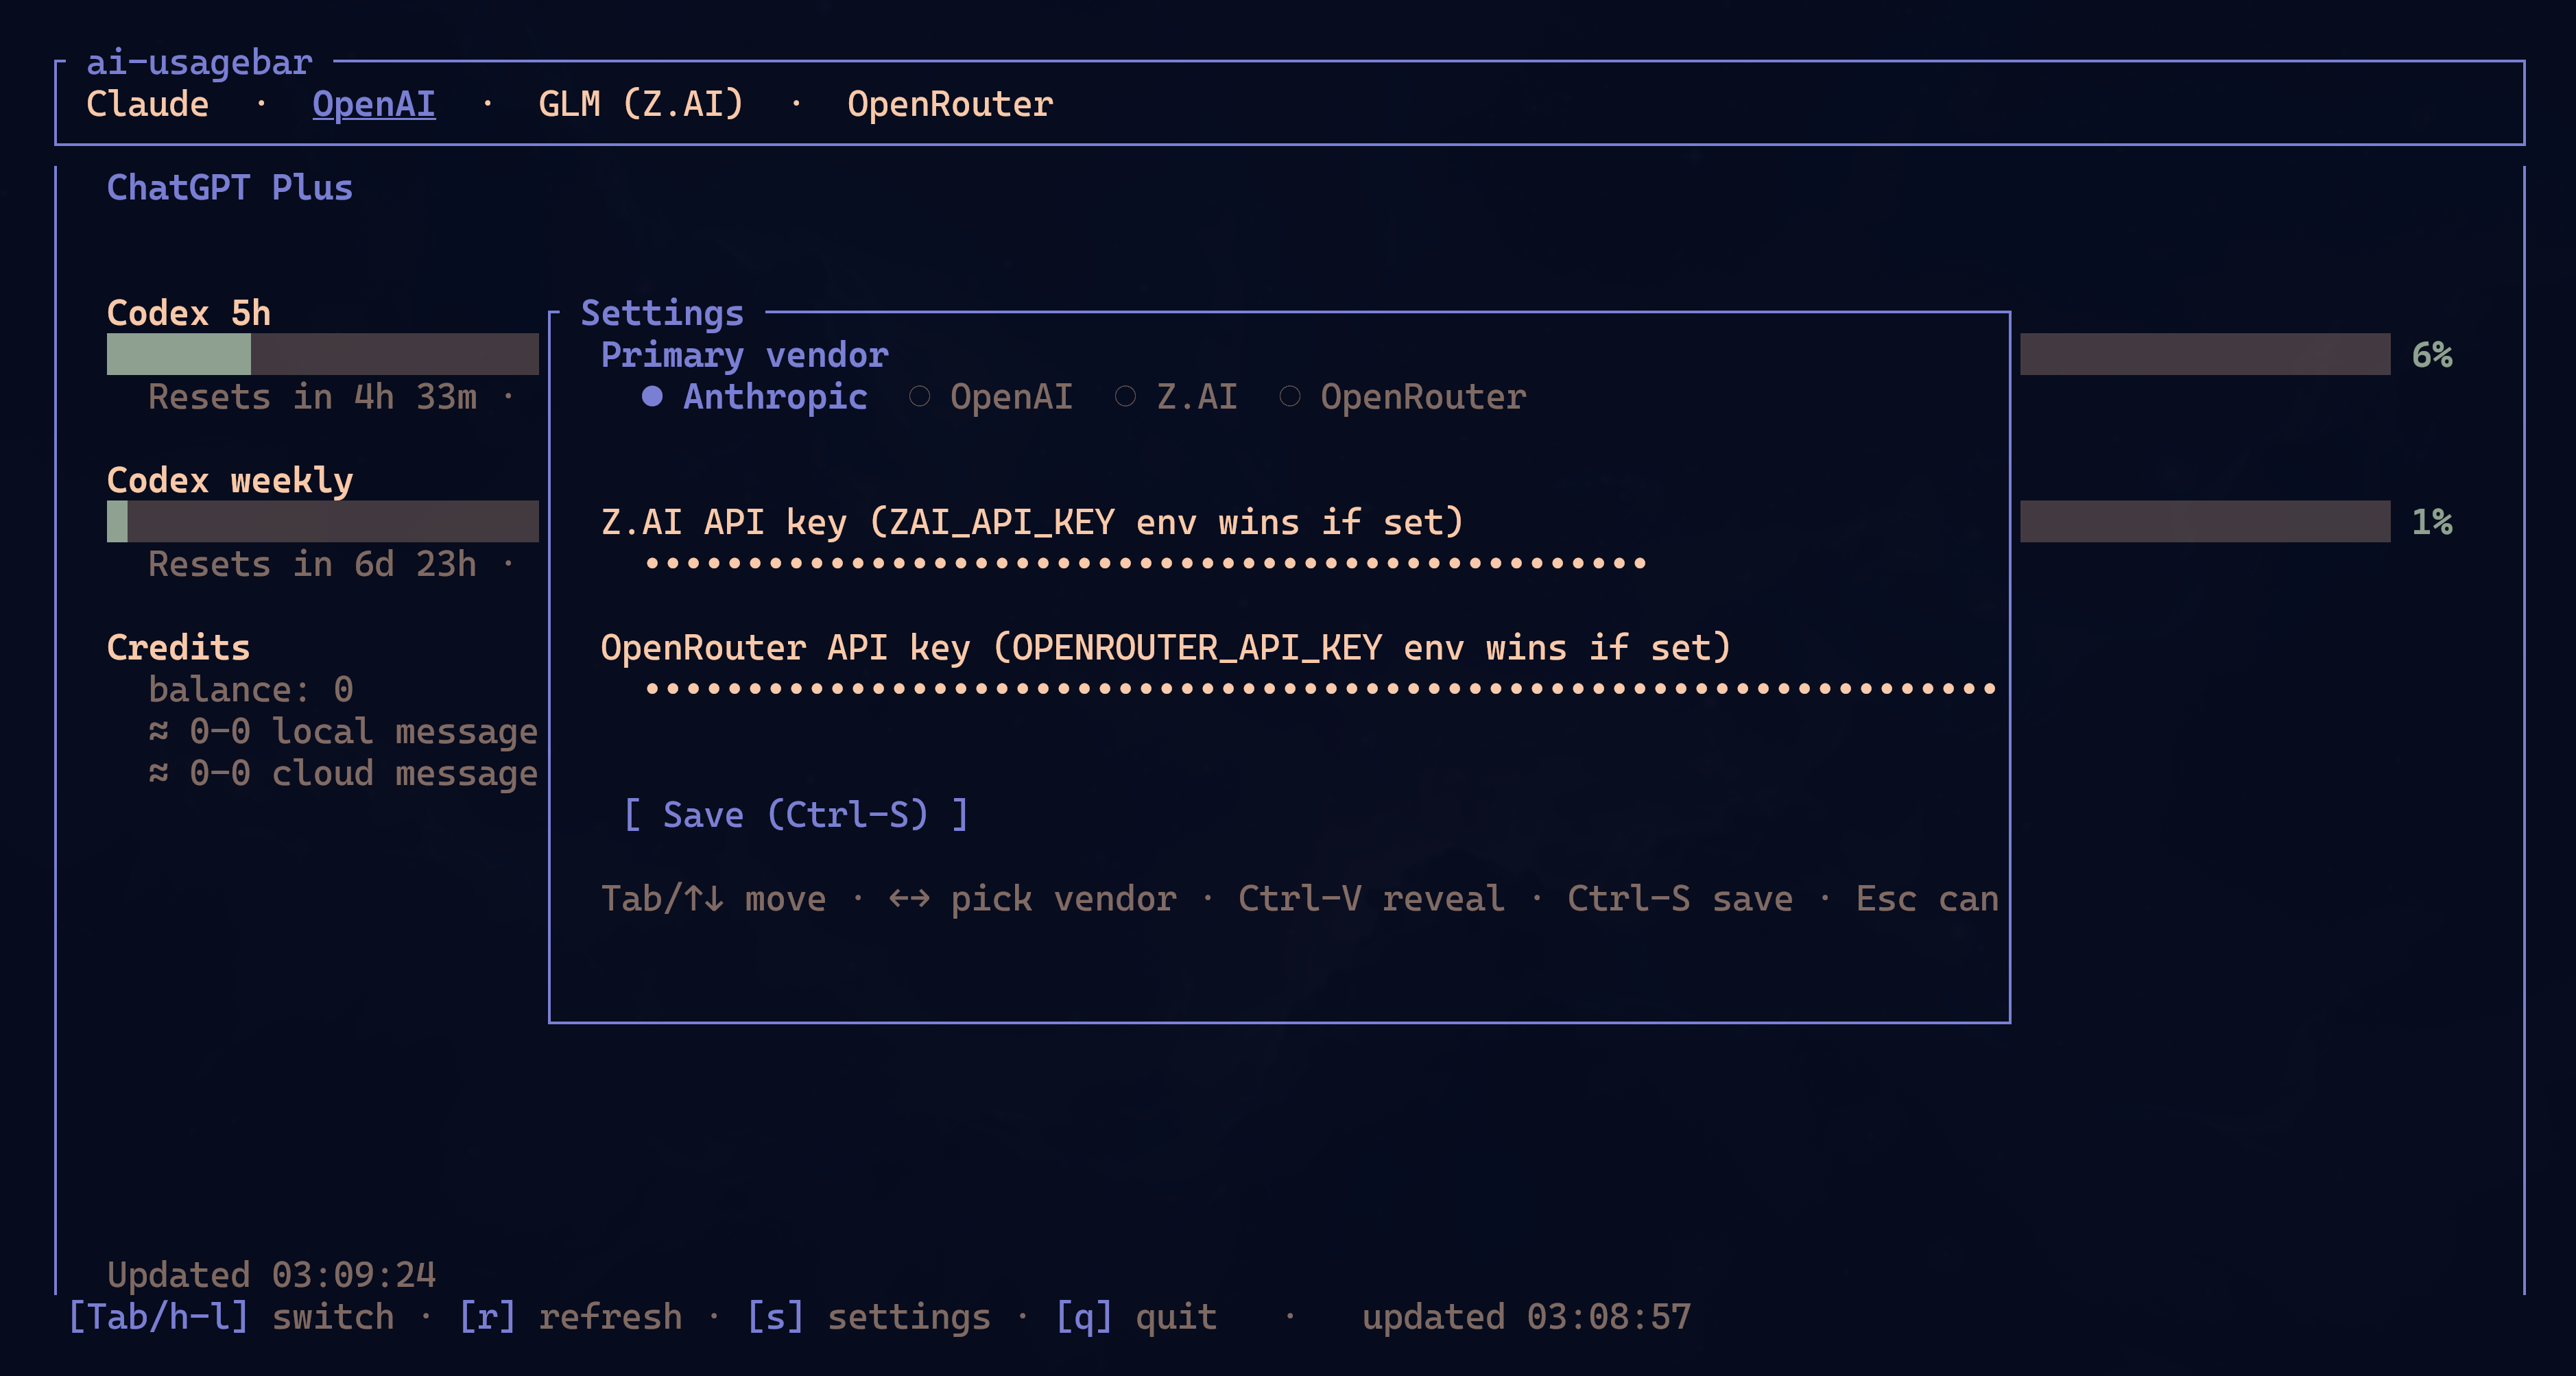
Task: Click the Codex 5h usage bar
Action: [x=323, y=355]
